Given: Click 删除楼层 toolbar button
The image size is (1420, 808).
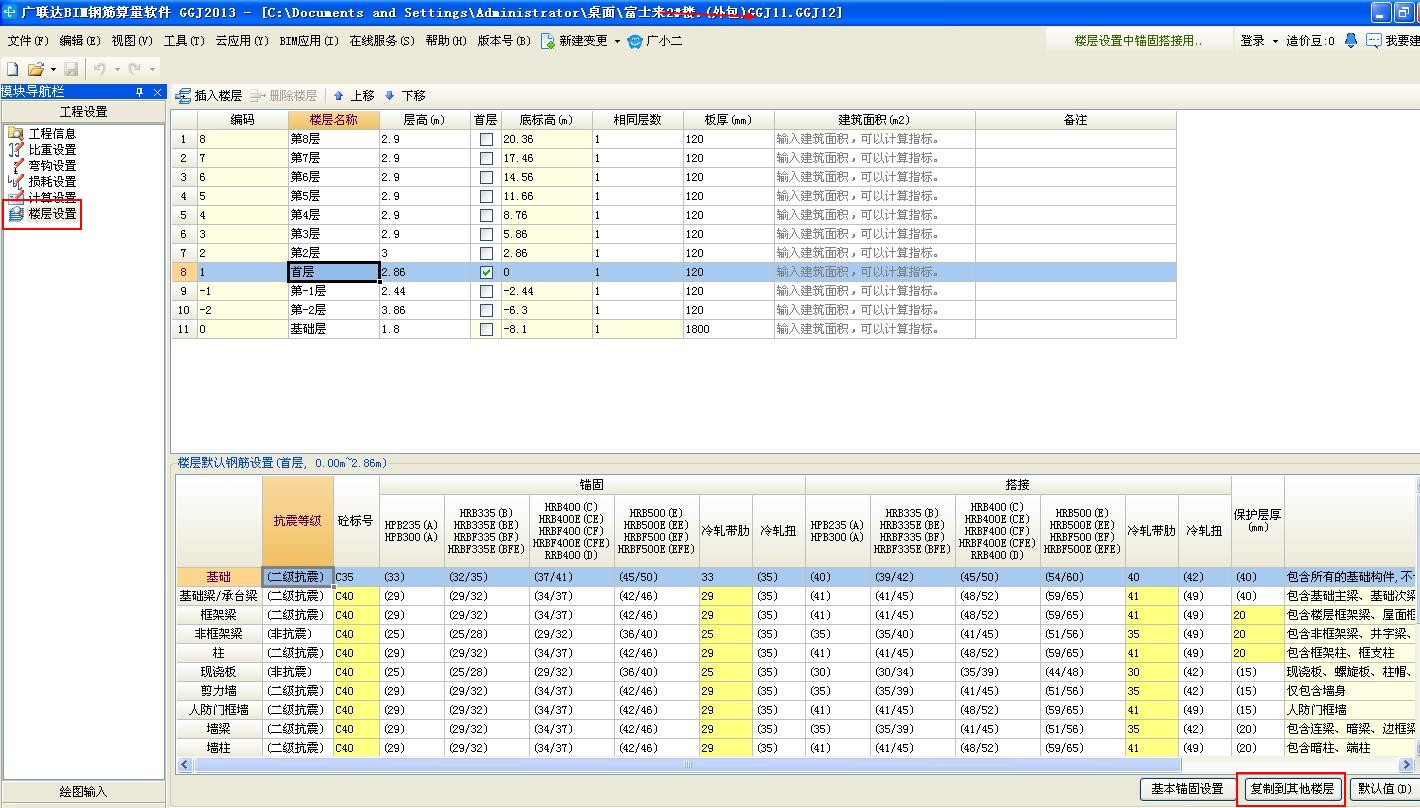Looking at the screenshot, I should tap(283, 96).
